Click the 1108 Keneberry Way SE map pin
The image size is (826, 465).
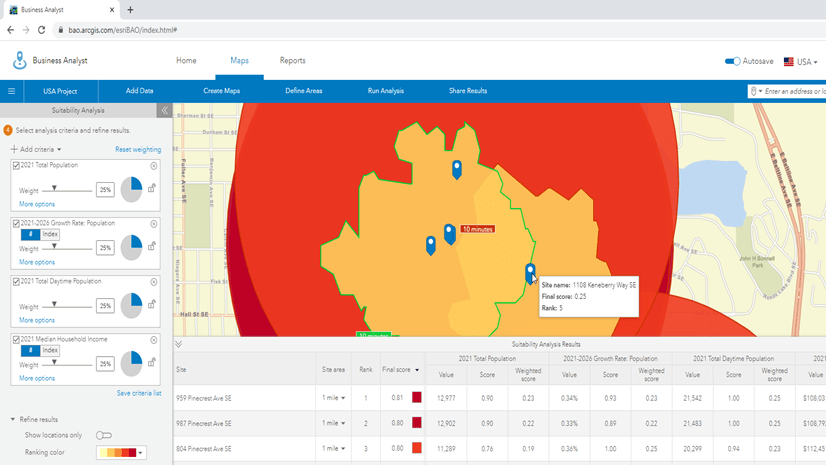(x=530, y=272)
